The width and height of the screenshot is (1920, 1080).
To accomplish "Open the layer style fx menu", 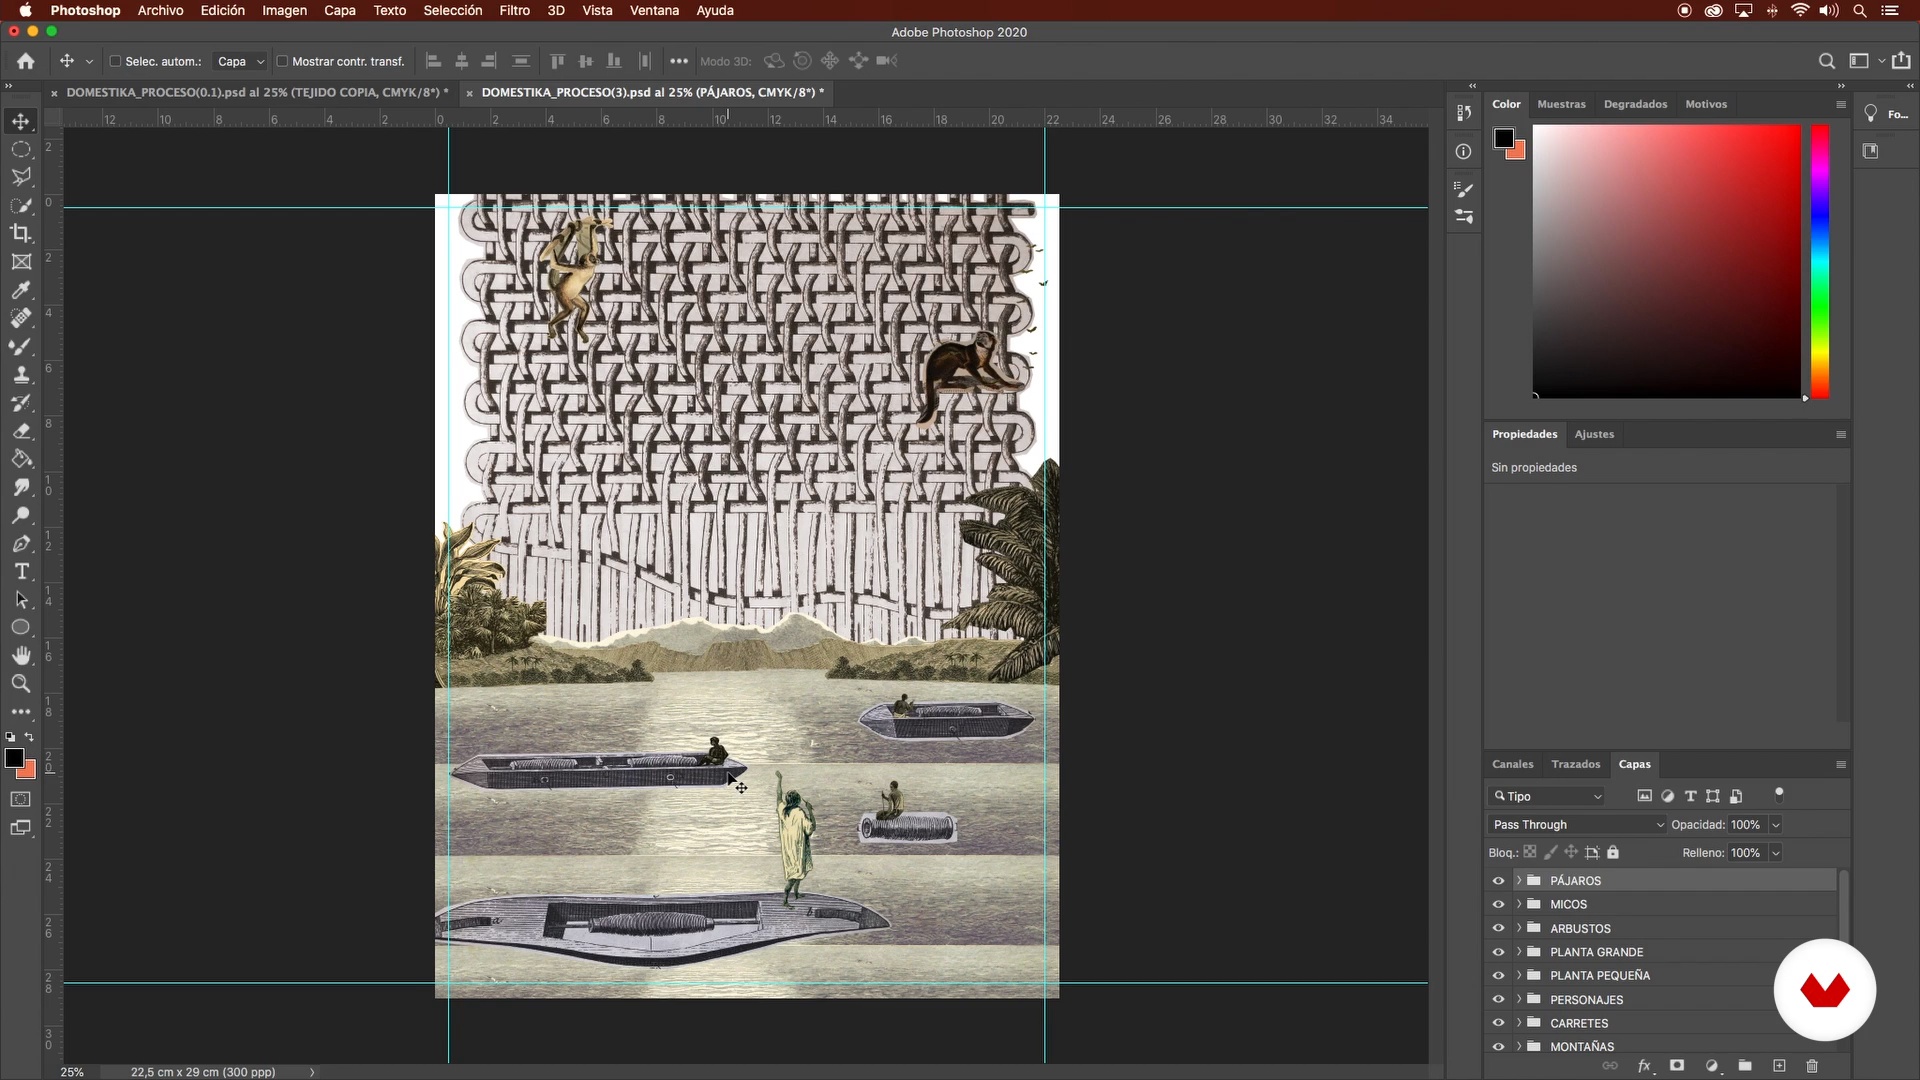I will [1644, 1066].
